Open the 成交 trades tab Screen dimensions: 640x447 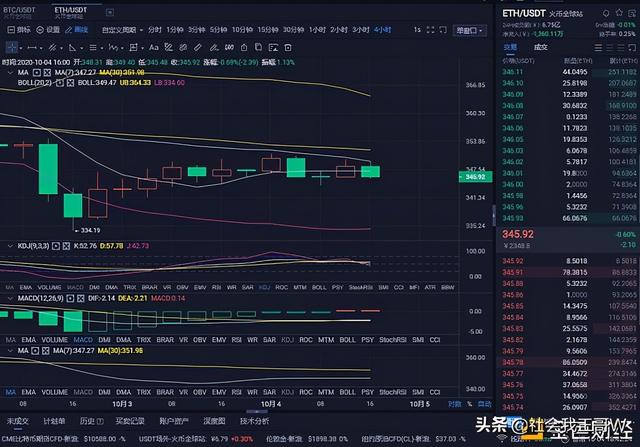tap(541, 48)
